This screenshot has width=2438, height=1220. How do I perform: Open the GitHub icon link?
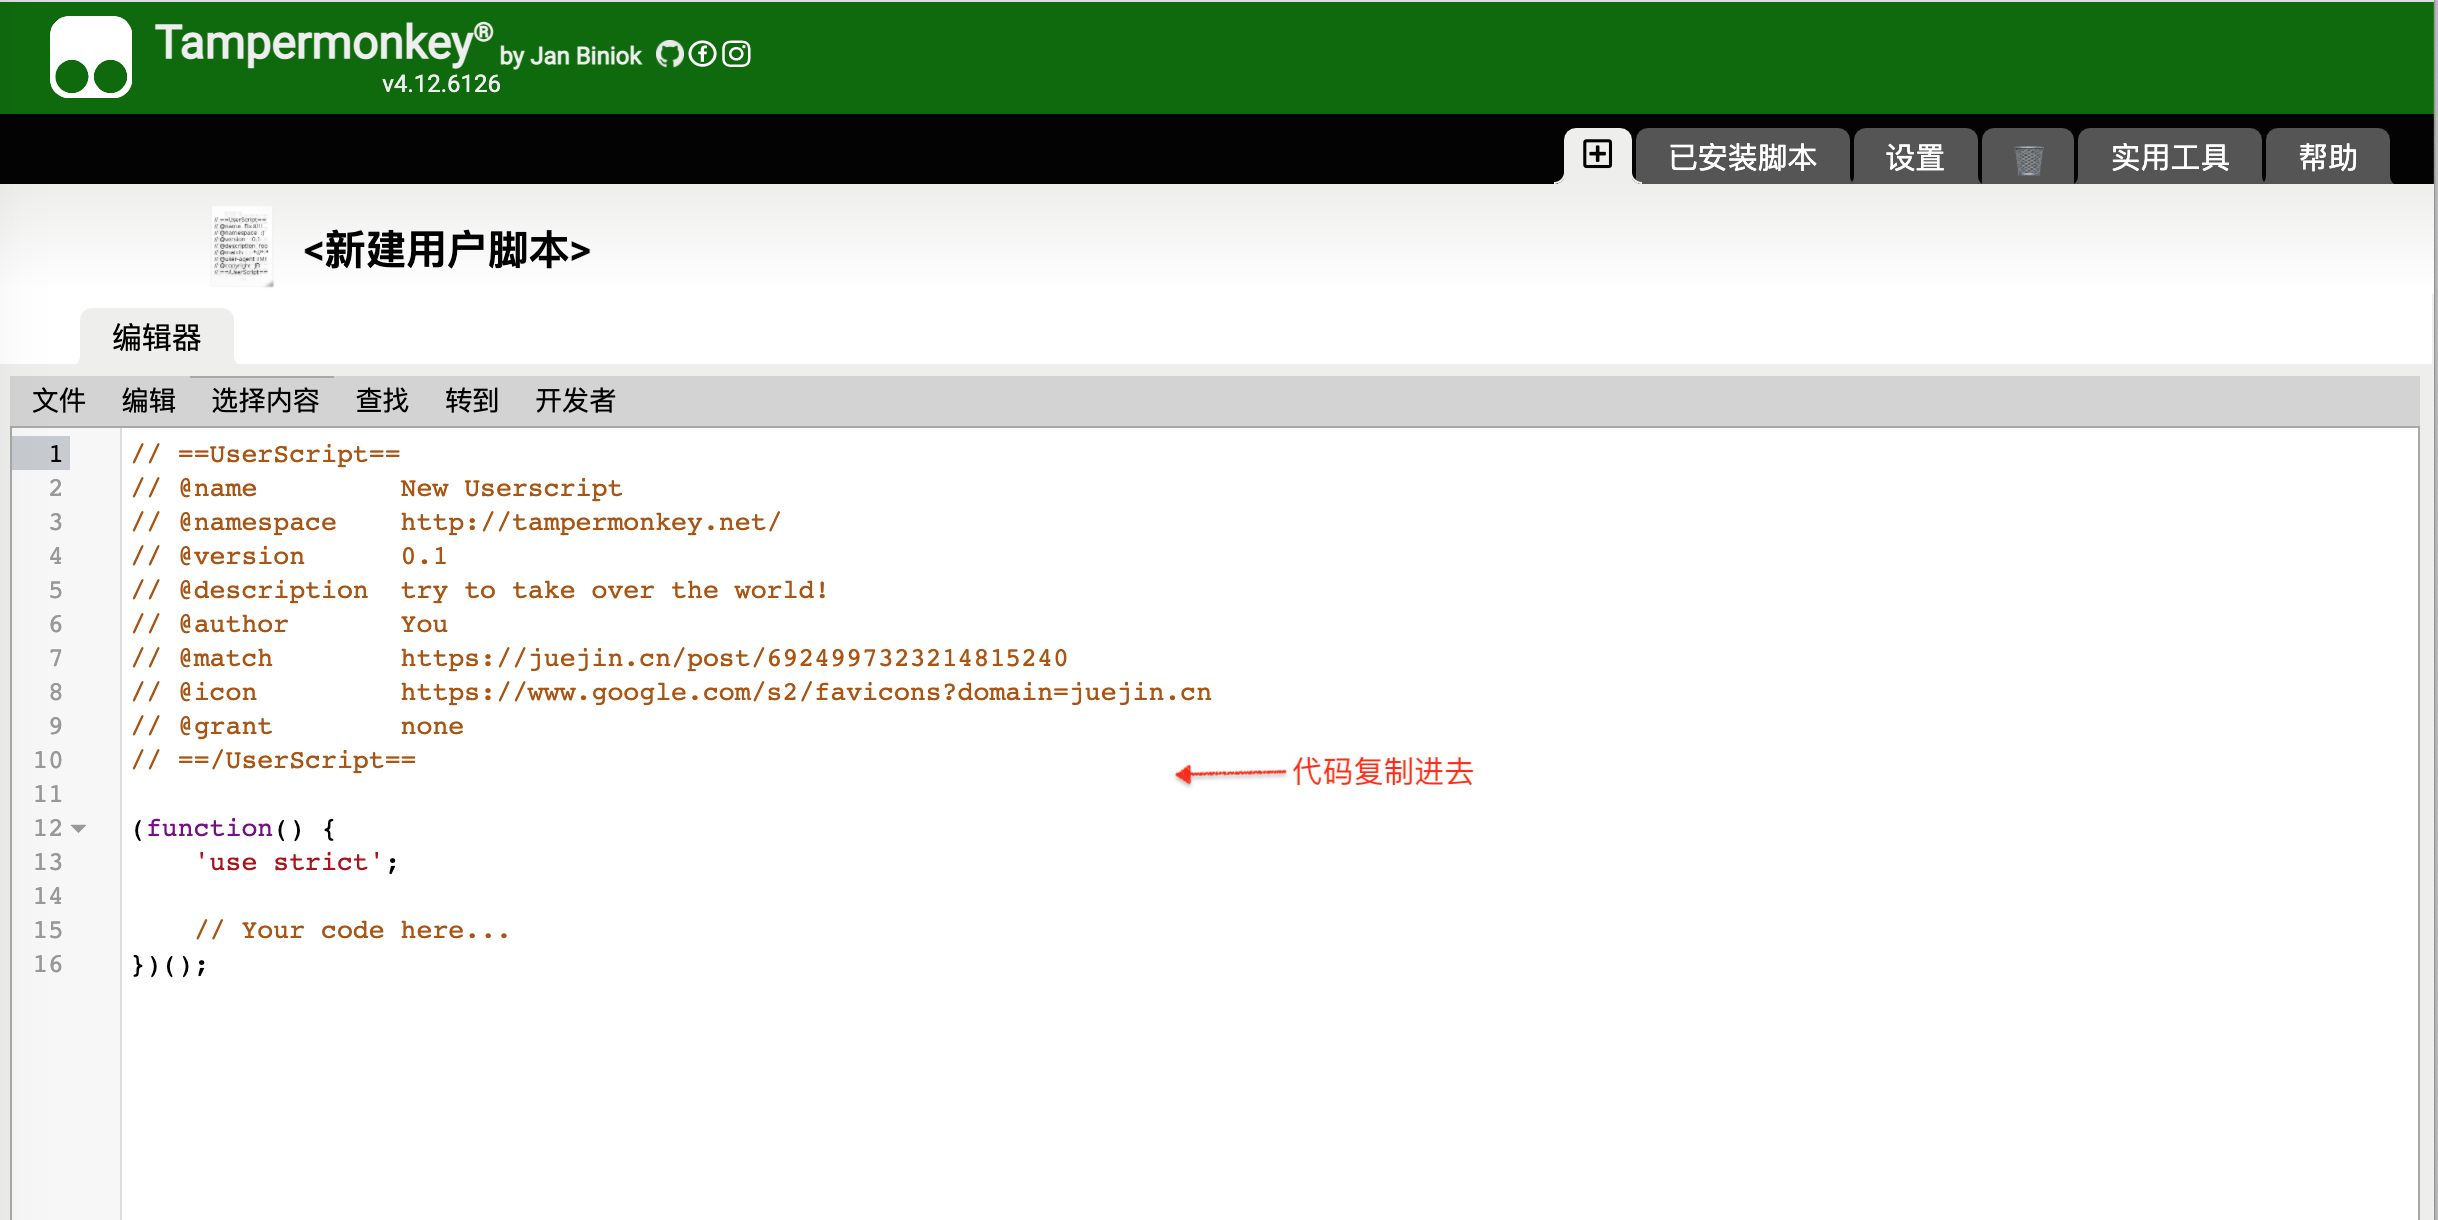669,54
